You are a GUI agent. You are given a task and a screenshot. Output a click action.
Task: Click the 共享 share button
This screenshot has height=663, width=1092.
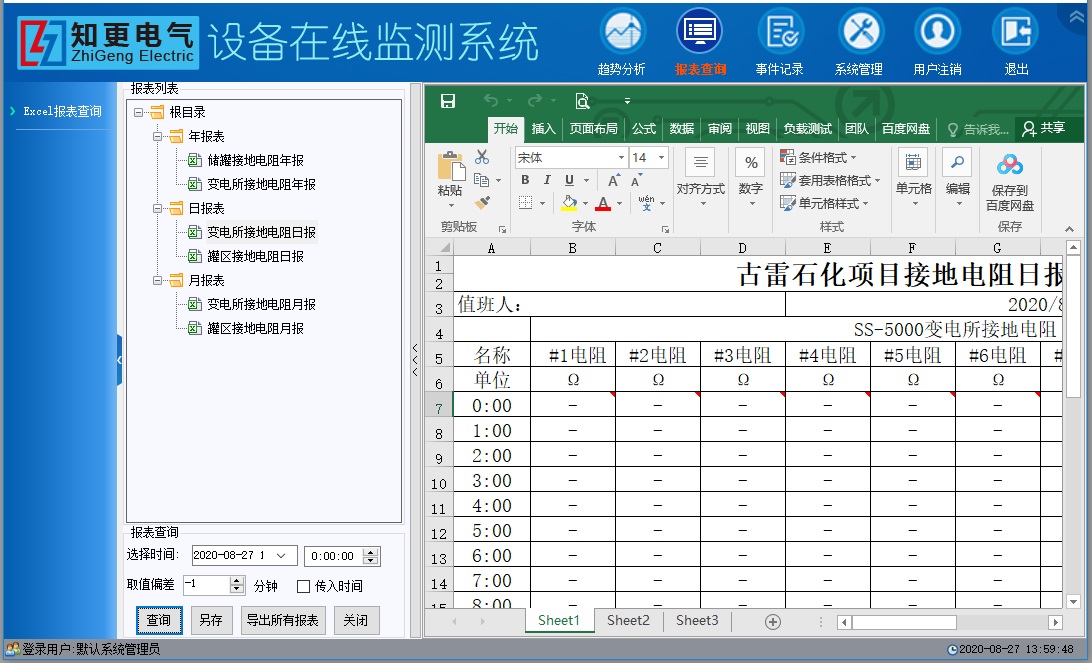pos(1043,128)
